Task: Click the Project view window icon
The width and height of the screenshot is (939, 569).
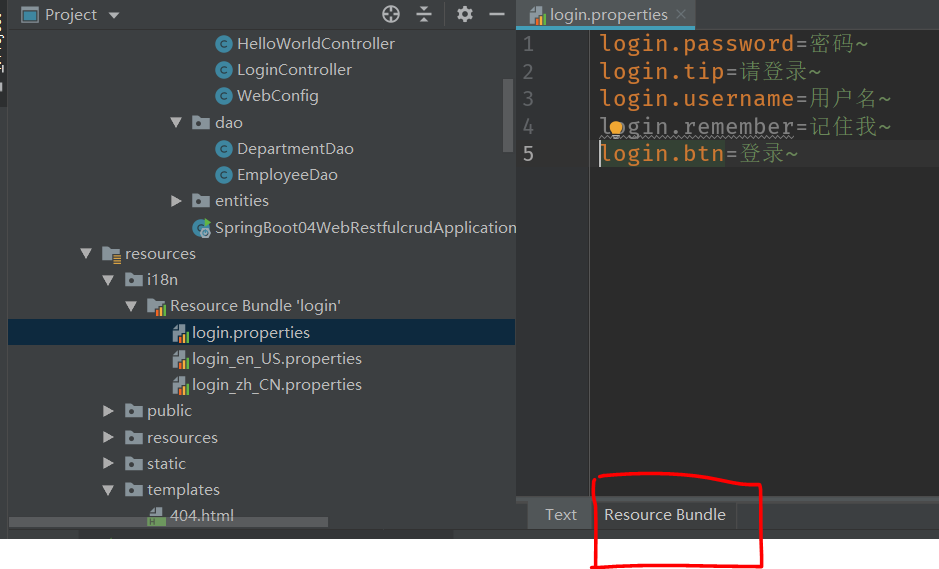Action: point(29,14)
